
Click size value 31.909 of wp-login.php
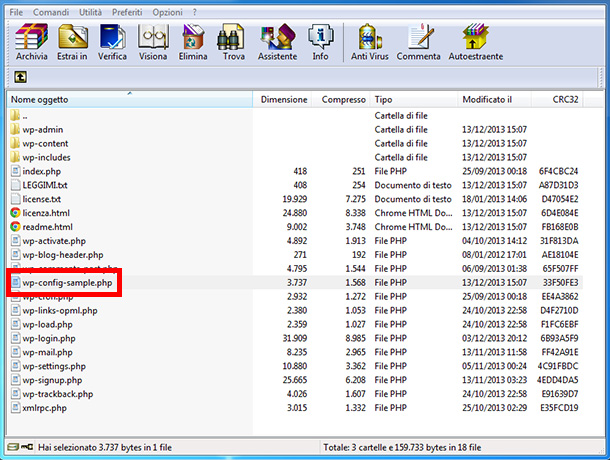295,338
